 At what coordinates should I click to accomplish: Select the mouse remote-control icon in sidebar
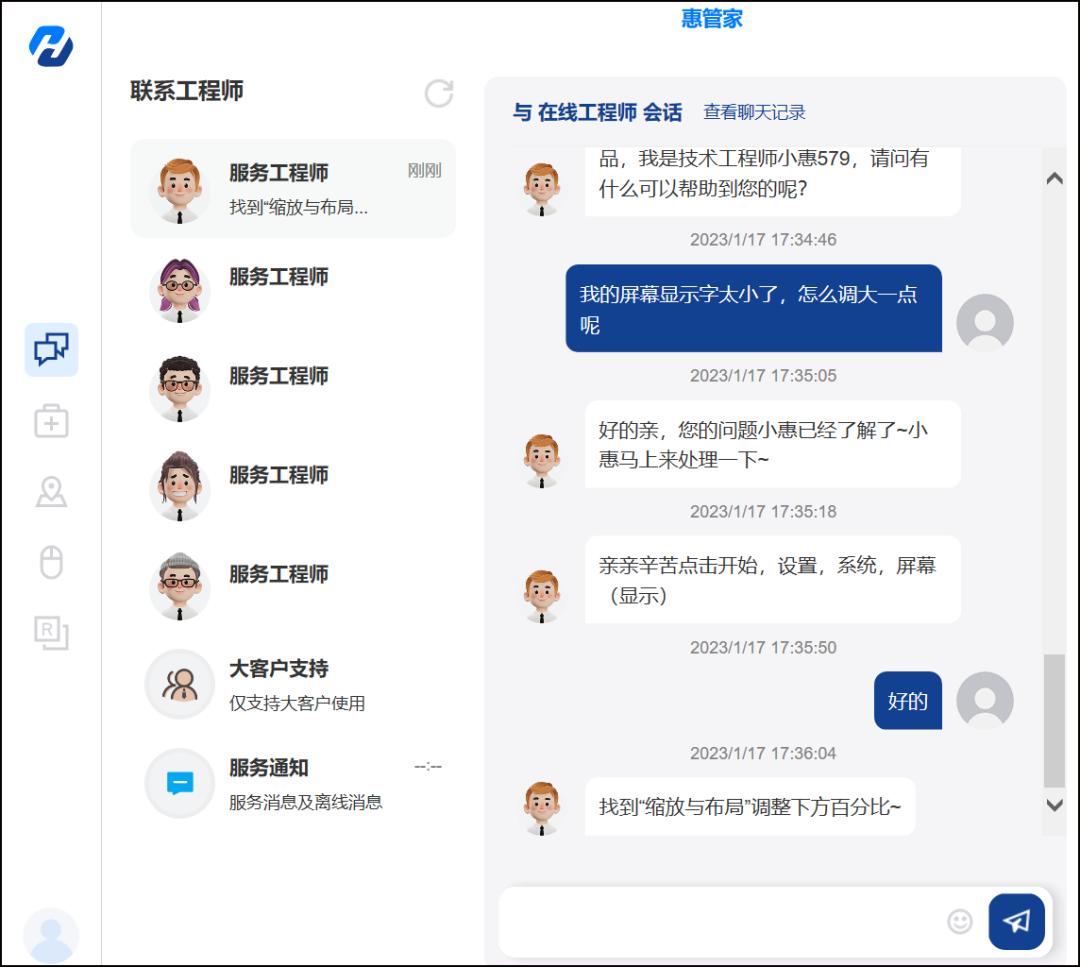pyautogui.click(x=50, y=561)
